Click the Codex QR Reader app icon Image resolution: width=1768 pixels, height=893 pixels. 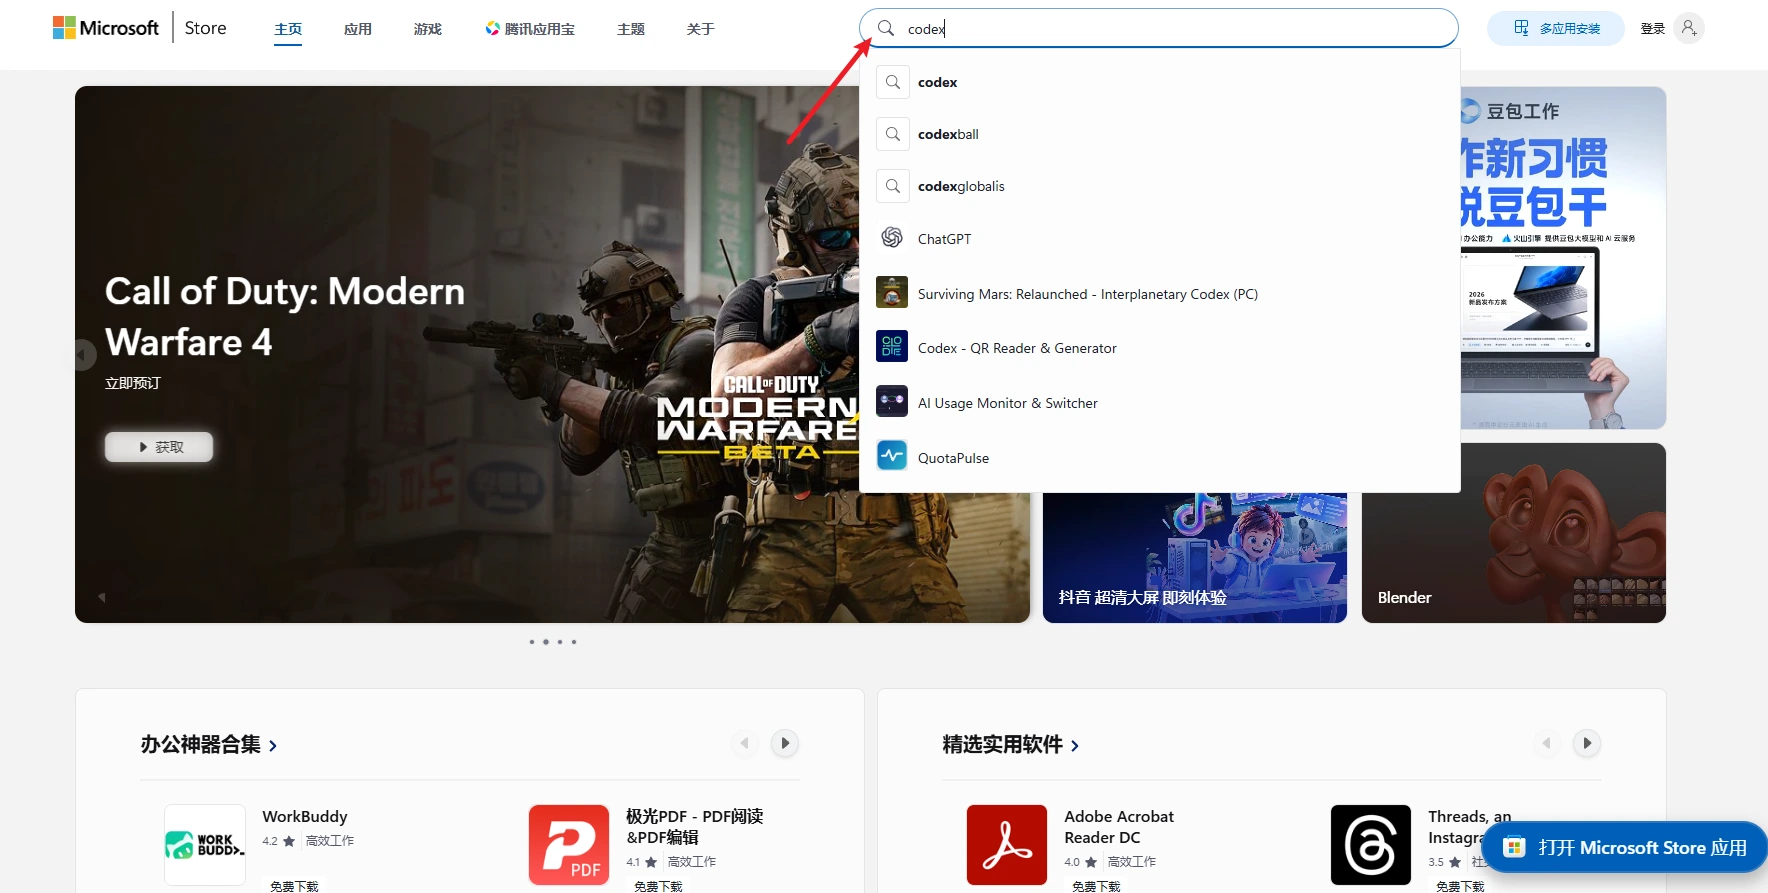click(892, 347)
